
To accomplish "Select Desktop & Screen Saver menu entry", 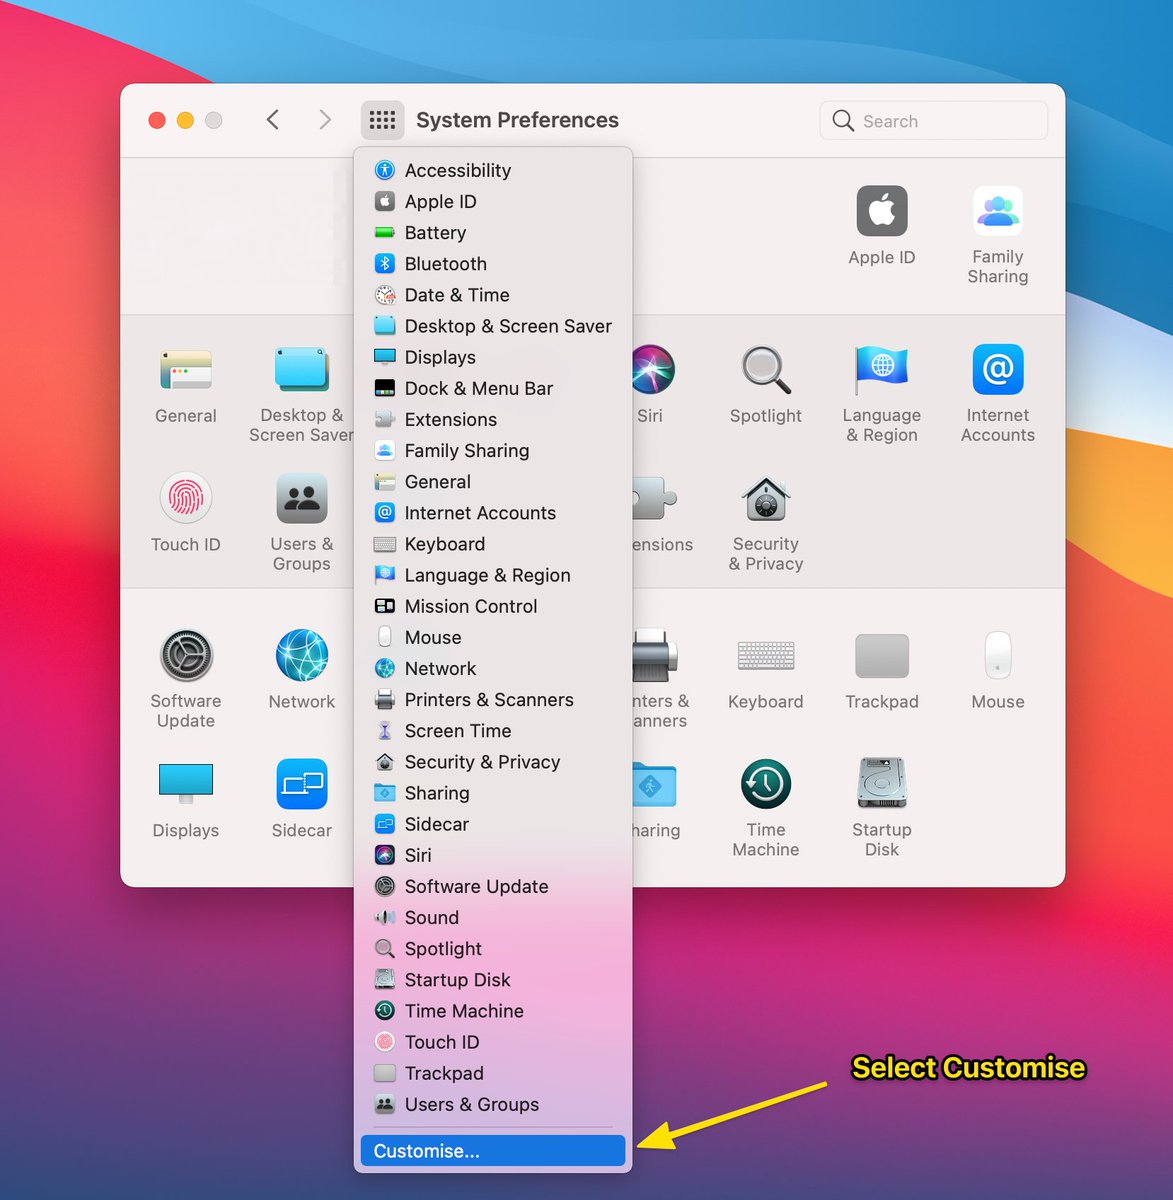I will click(493, 326).
